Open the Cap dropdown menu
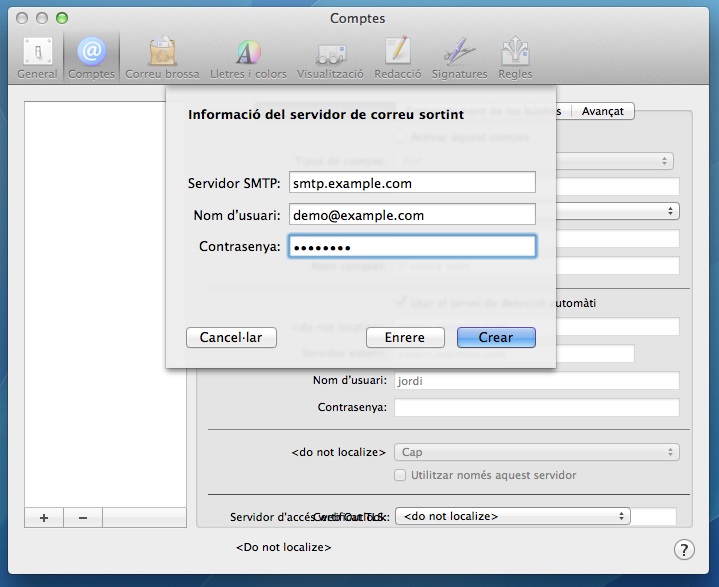Image resolution: width=719 pixels, height=587 pixels. tap(536, 452)
